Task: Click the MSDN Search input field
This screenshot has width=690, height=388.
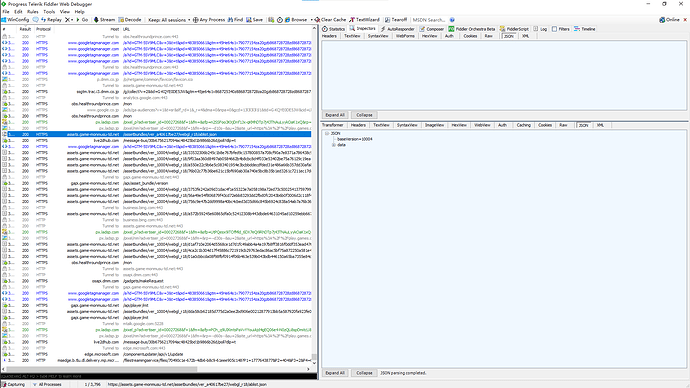Action: (429, 20)
